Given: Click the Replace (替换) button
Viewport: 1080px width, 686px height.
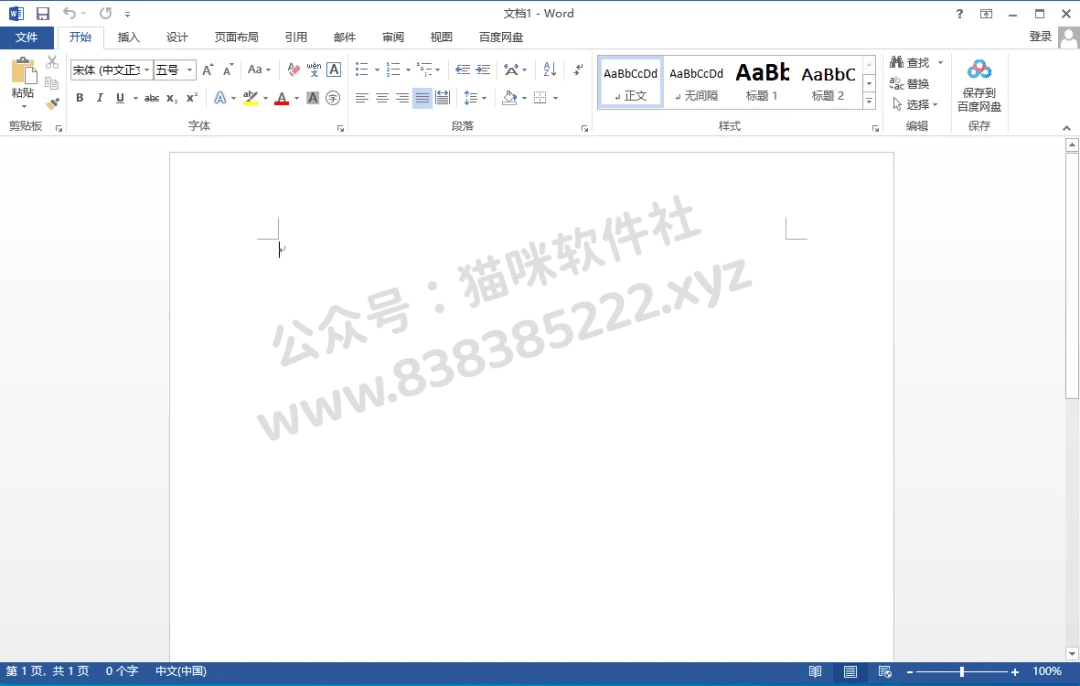Looking at the screenshot, I should (910, 83).
